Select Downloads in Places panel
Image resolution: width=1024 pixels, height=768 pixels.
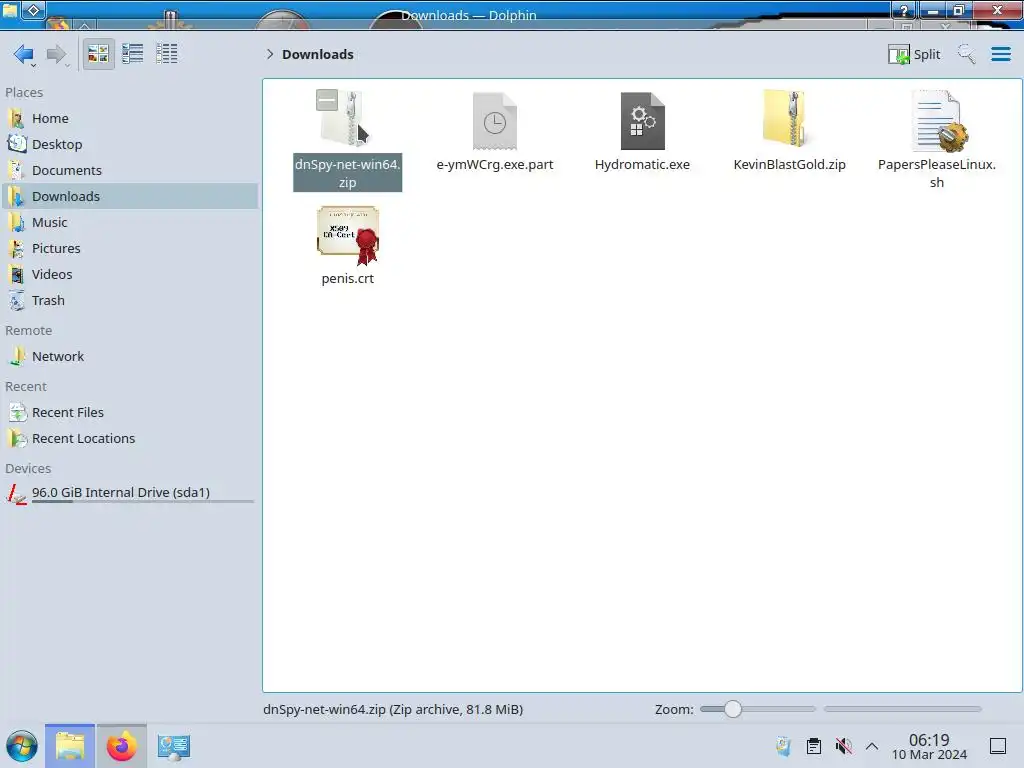(x=131, y=197)
